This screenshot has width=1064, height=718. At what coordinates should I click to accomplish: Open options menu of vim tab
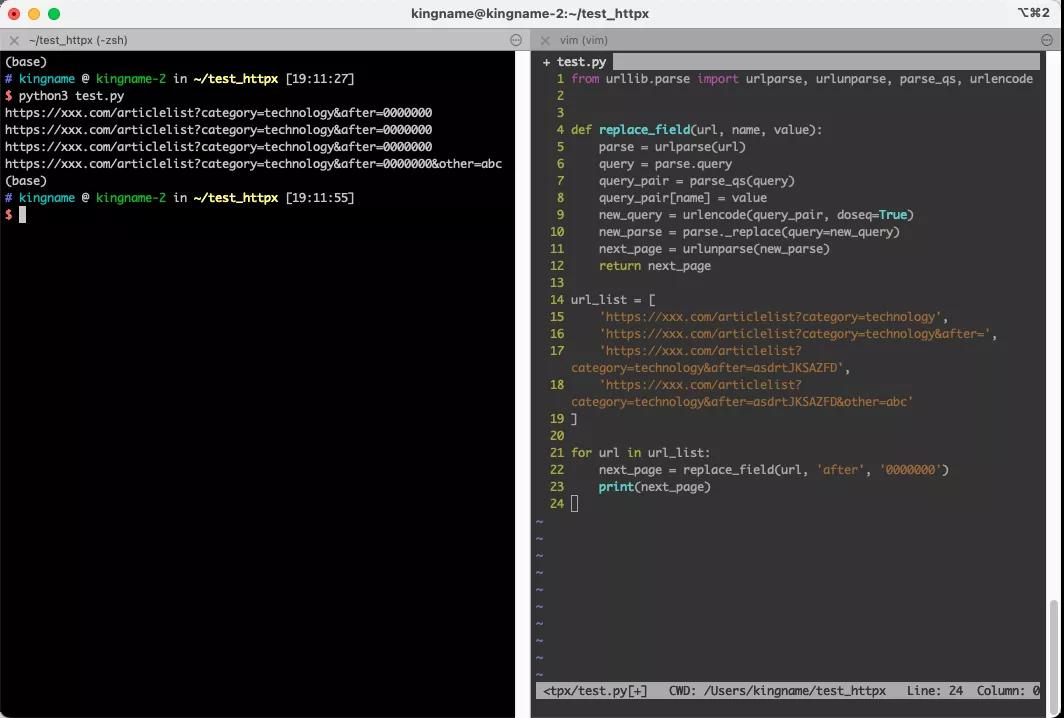(1047, 40)
